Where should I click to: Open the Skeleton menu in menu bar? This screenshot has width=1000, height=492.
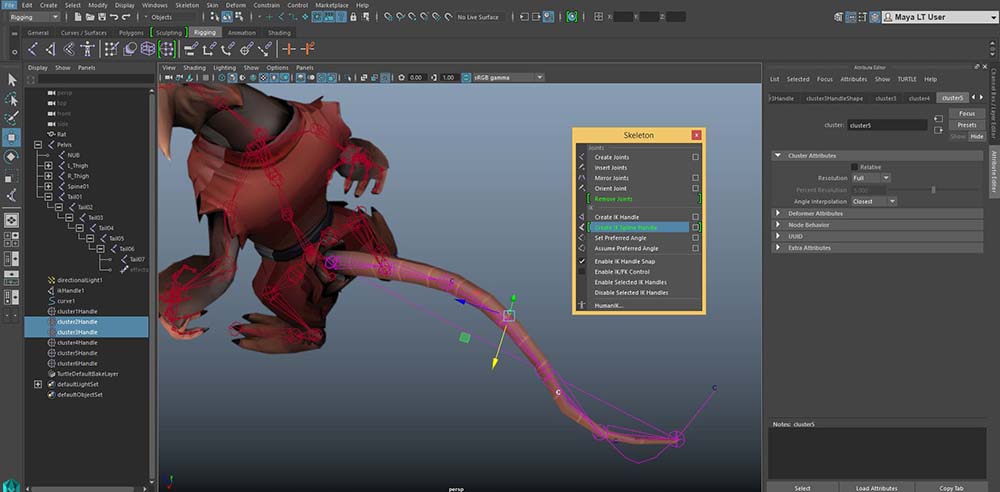[186, 5]
